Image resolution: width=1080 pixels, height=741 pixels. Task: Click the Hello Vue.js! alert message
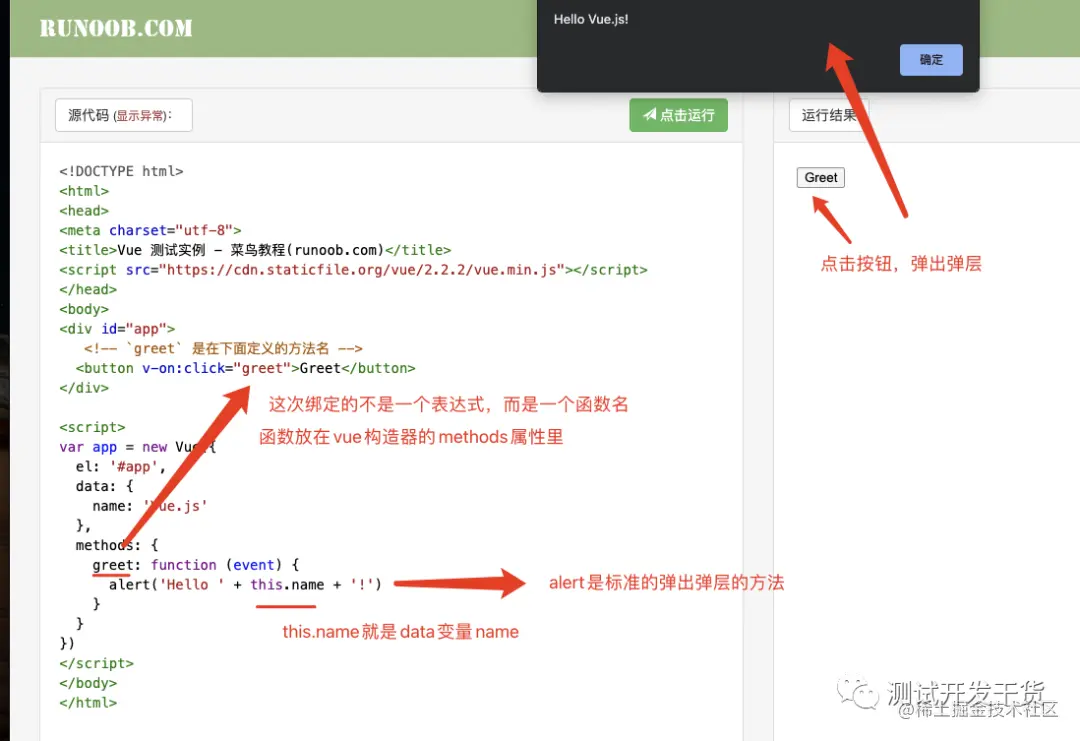591,19
